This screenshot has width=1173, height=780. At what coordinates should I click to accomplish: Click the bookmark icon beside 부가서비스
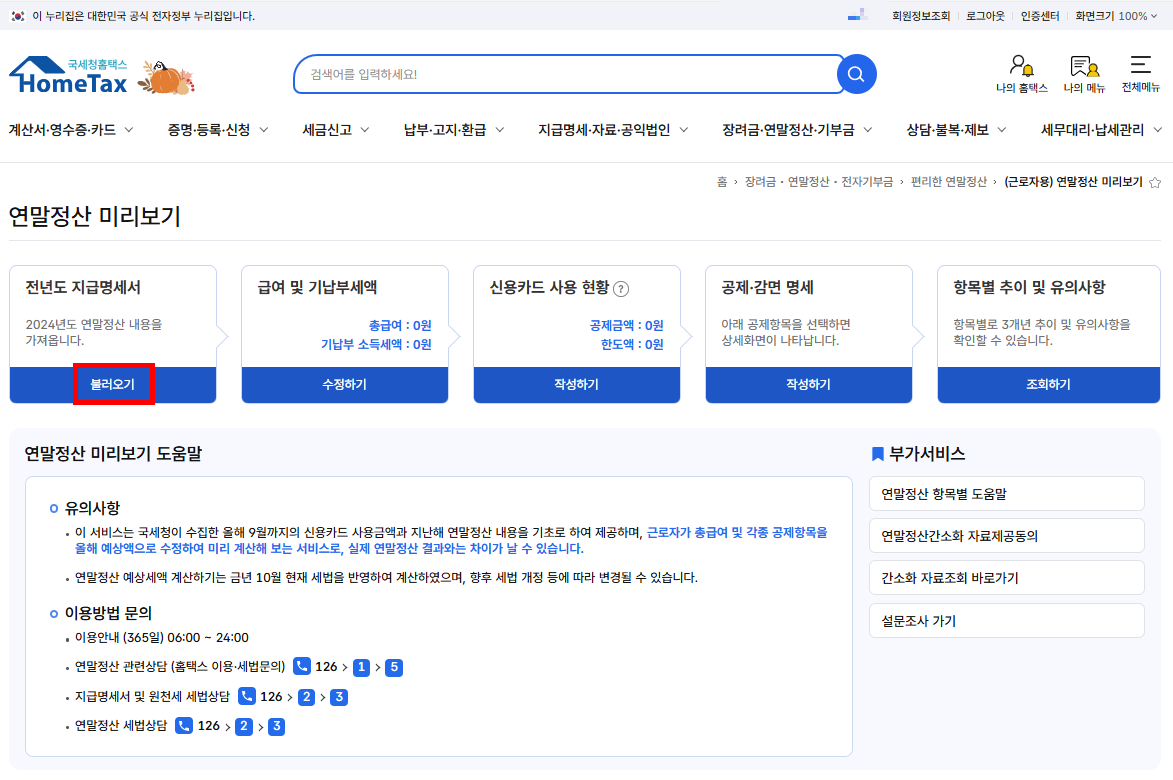[x=877, y=455]
